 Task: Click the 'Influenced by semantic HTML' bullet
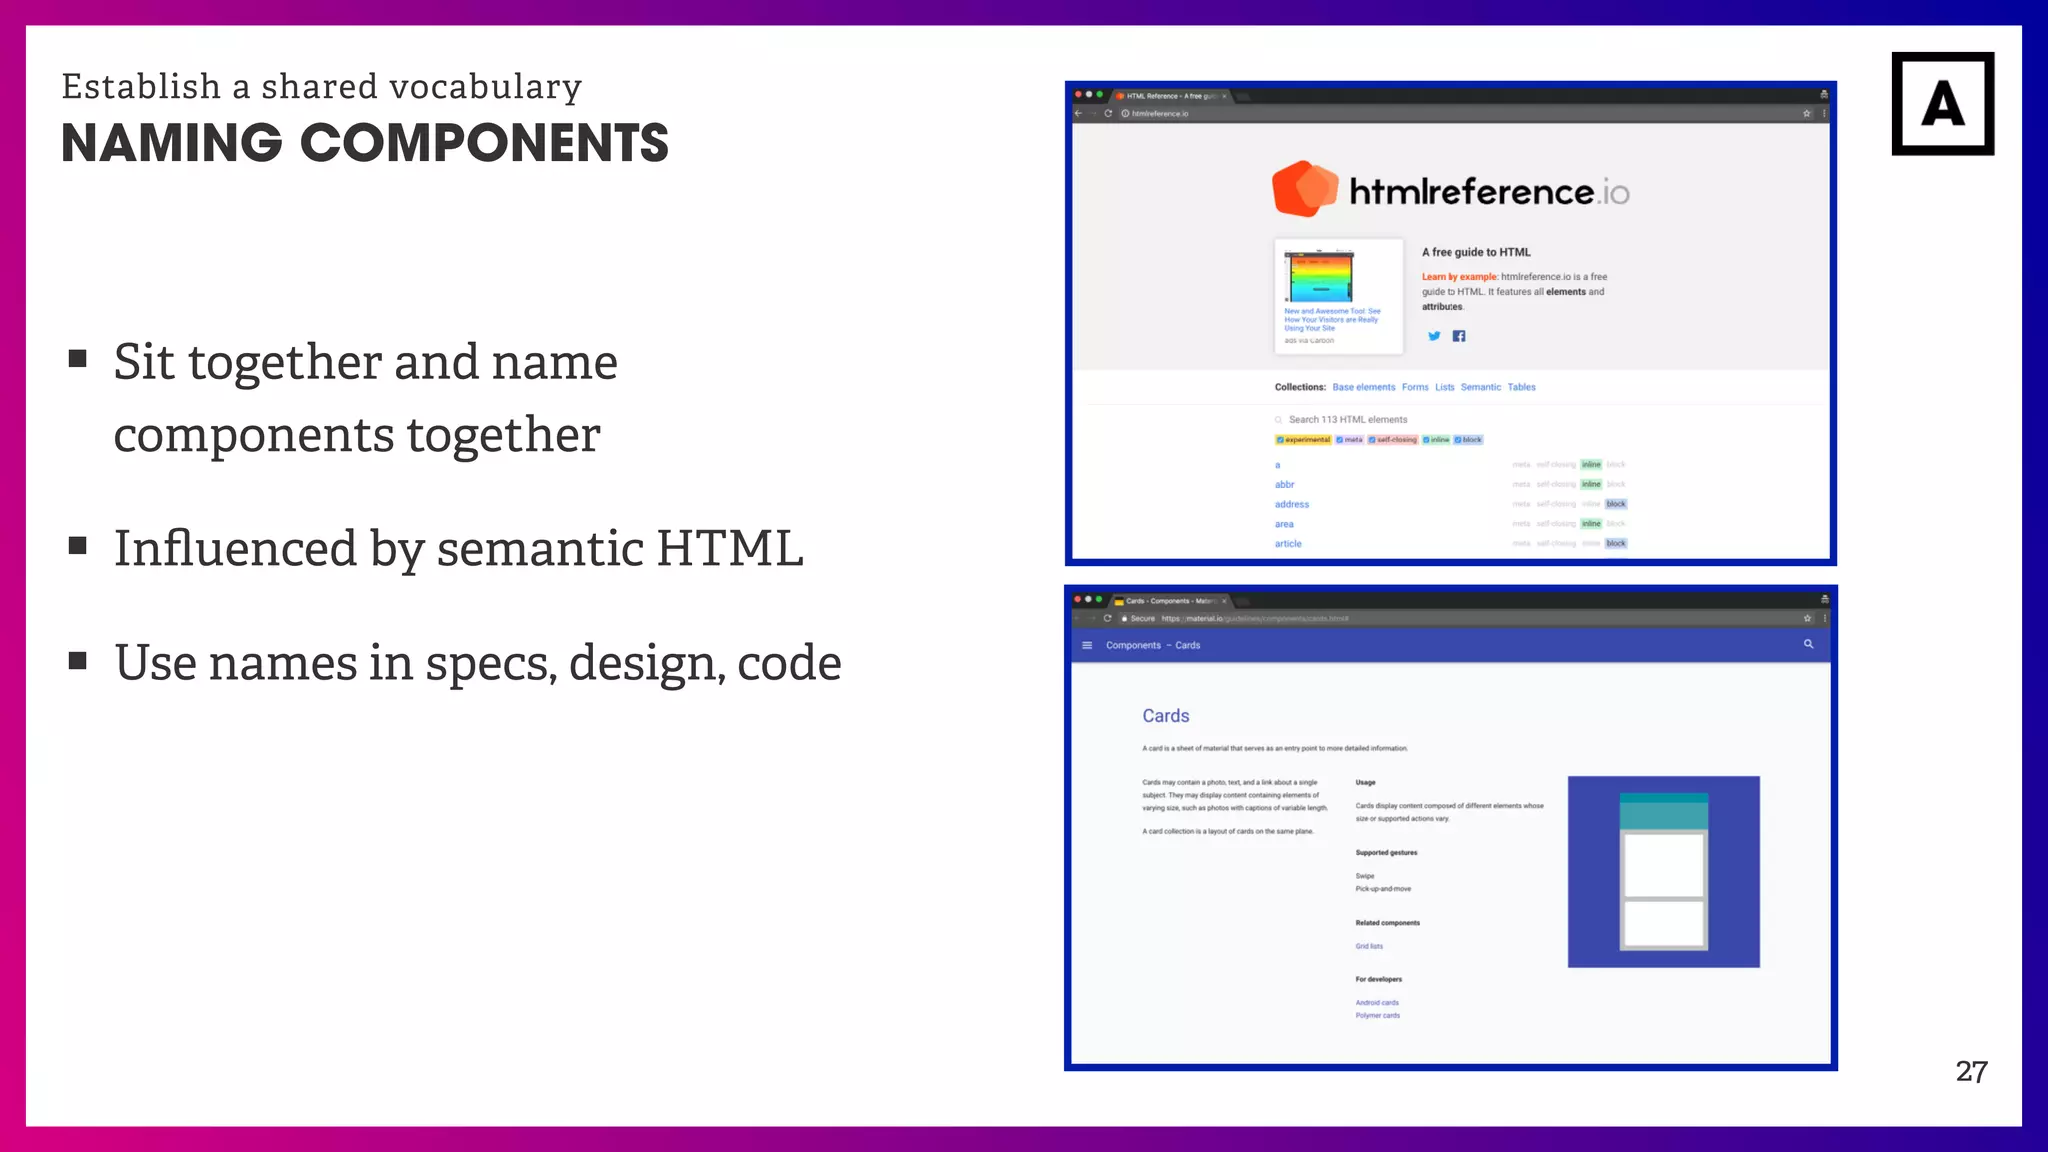pyautogui.click(x=458, y=549)
